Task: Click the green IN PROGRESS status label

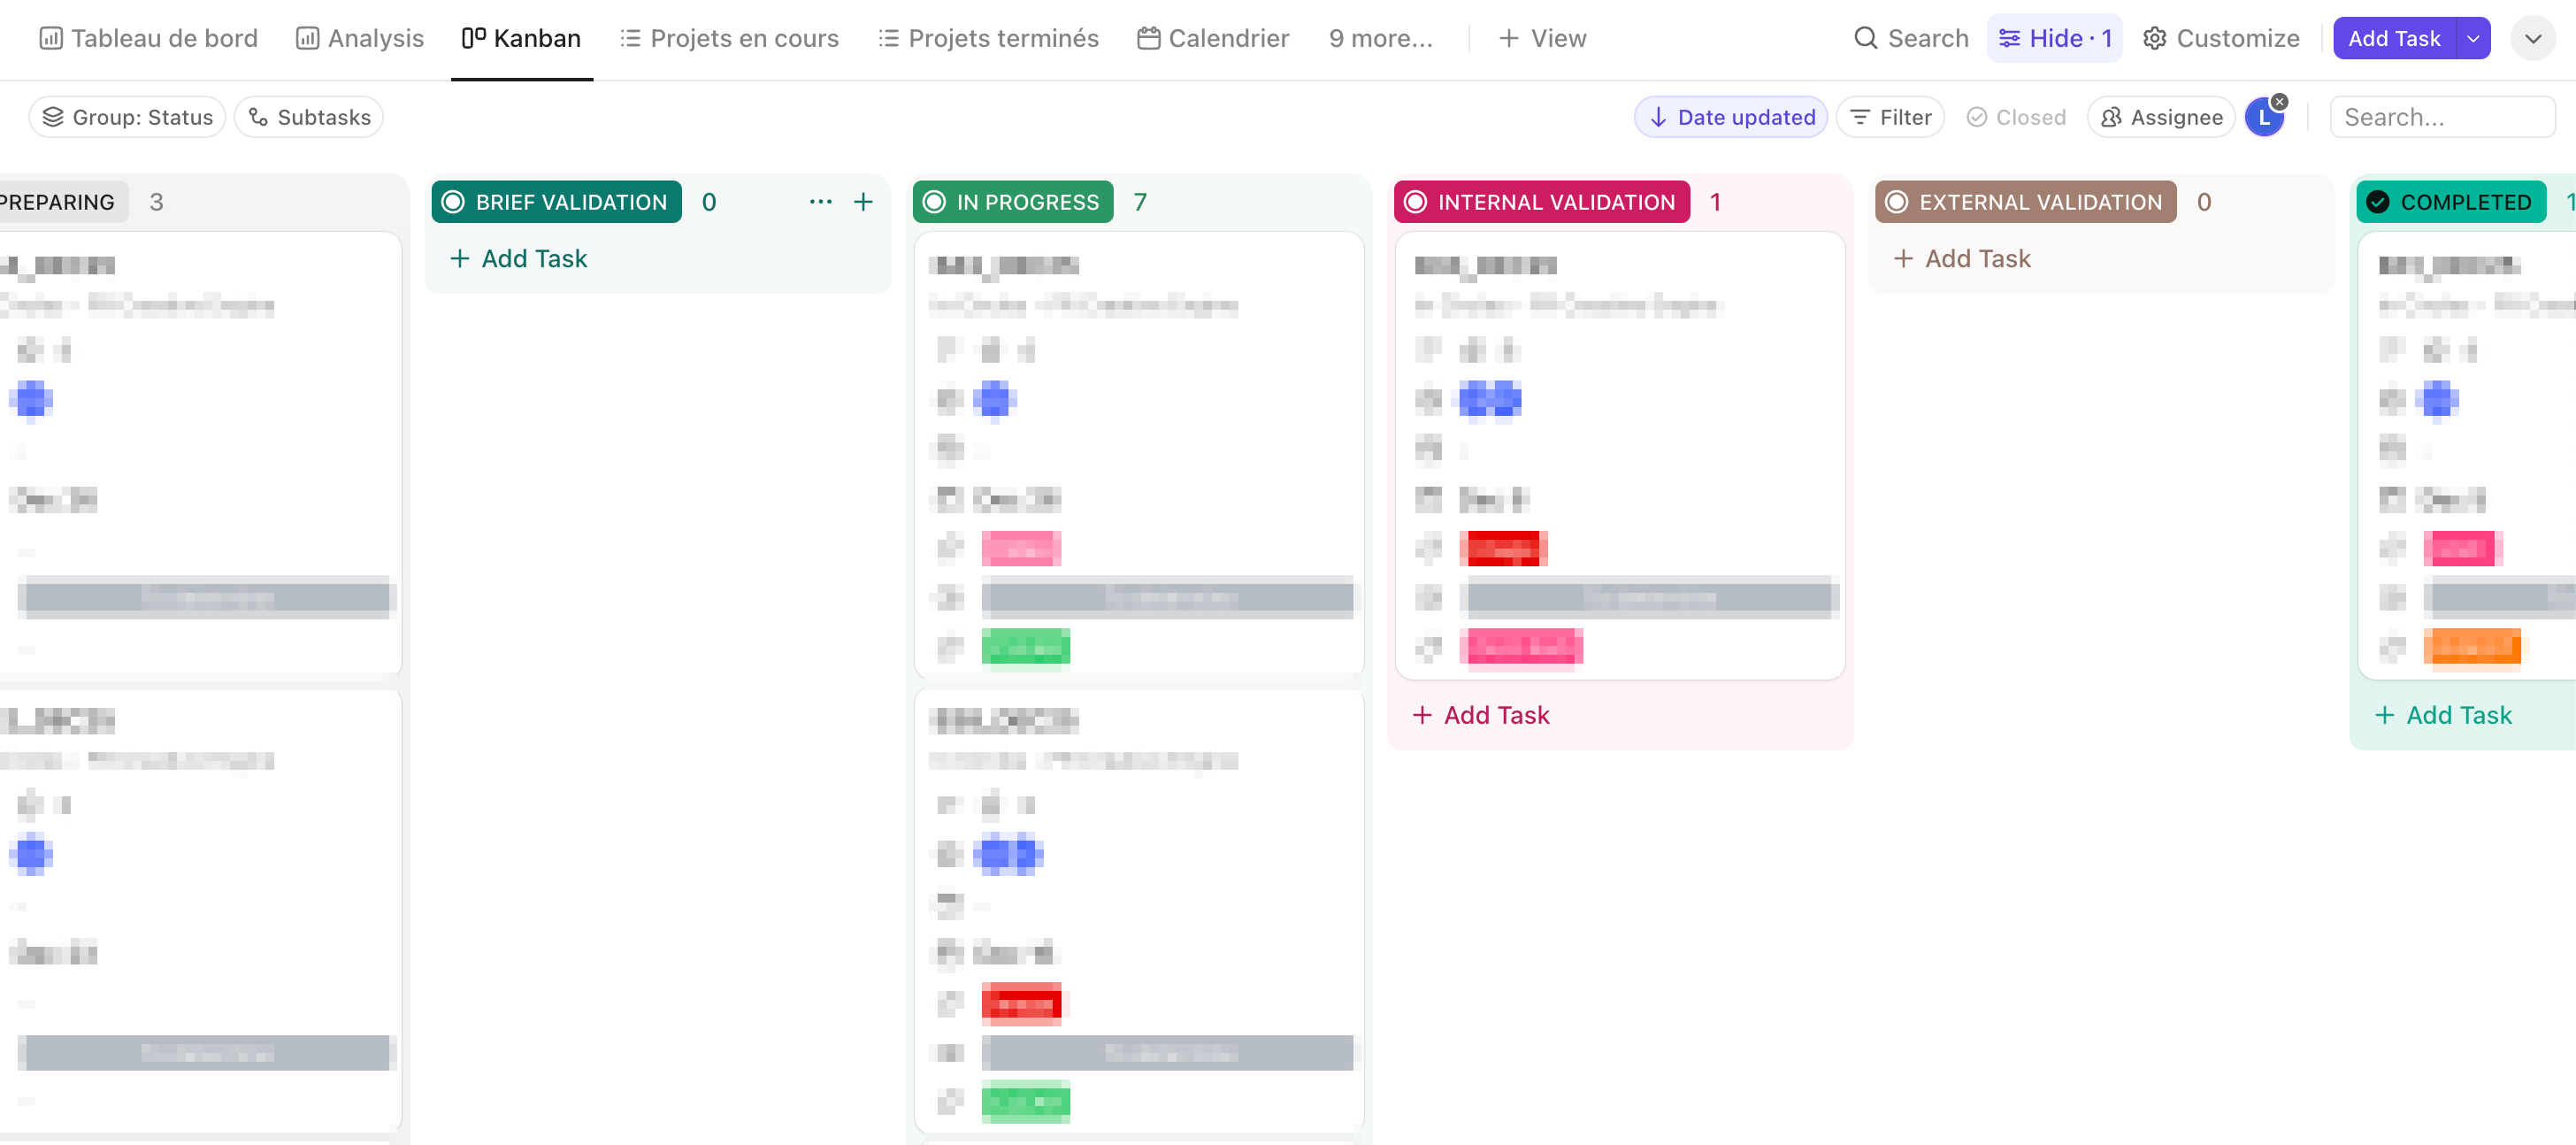Action: tap(1012, 202)
